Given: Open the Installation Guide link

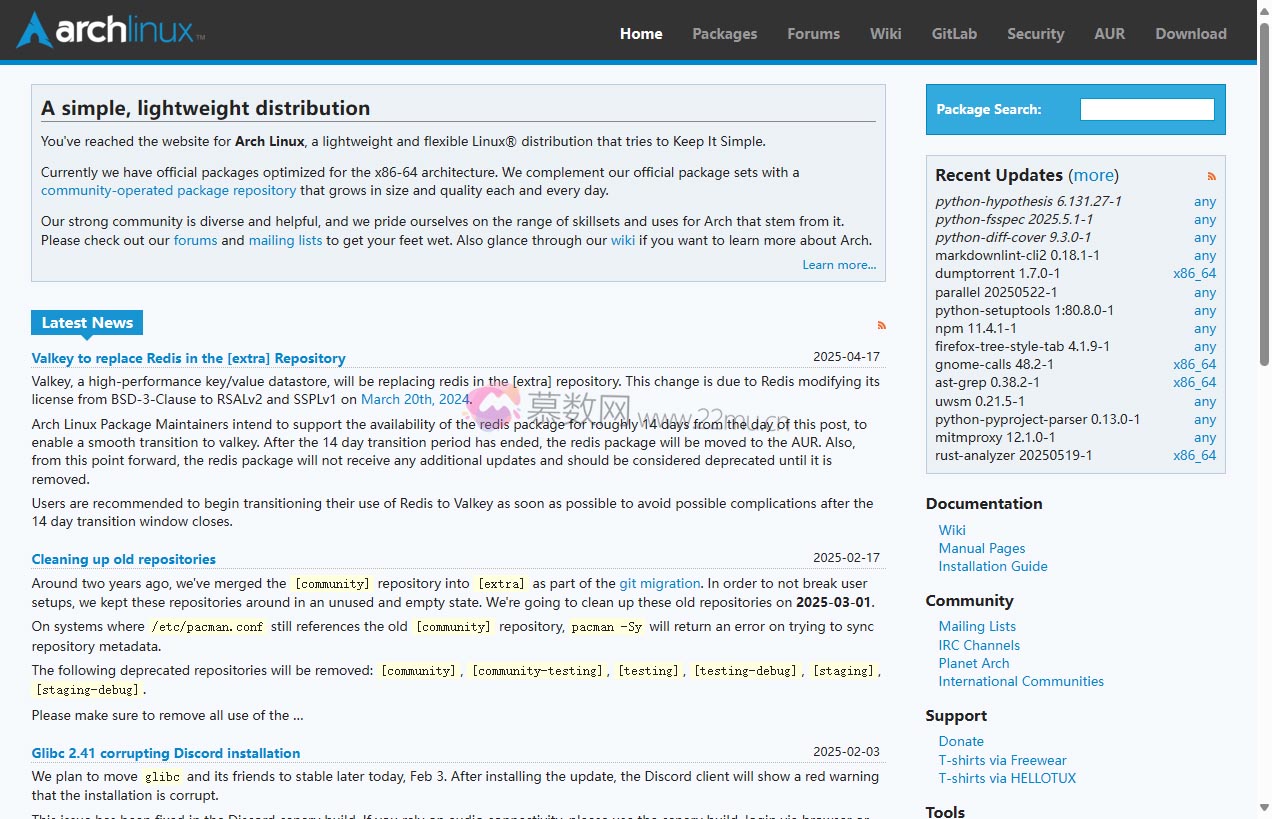Looking at the screenshot, I should pyautogui.click(x=992, y=566).
